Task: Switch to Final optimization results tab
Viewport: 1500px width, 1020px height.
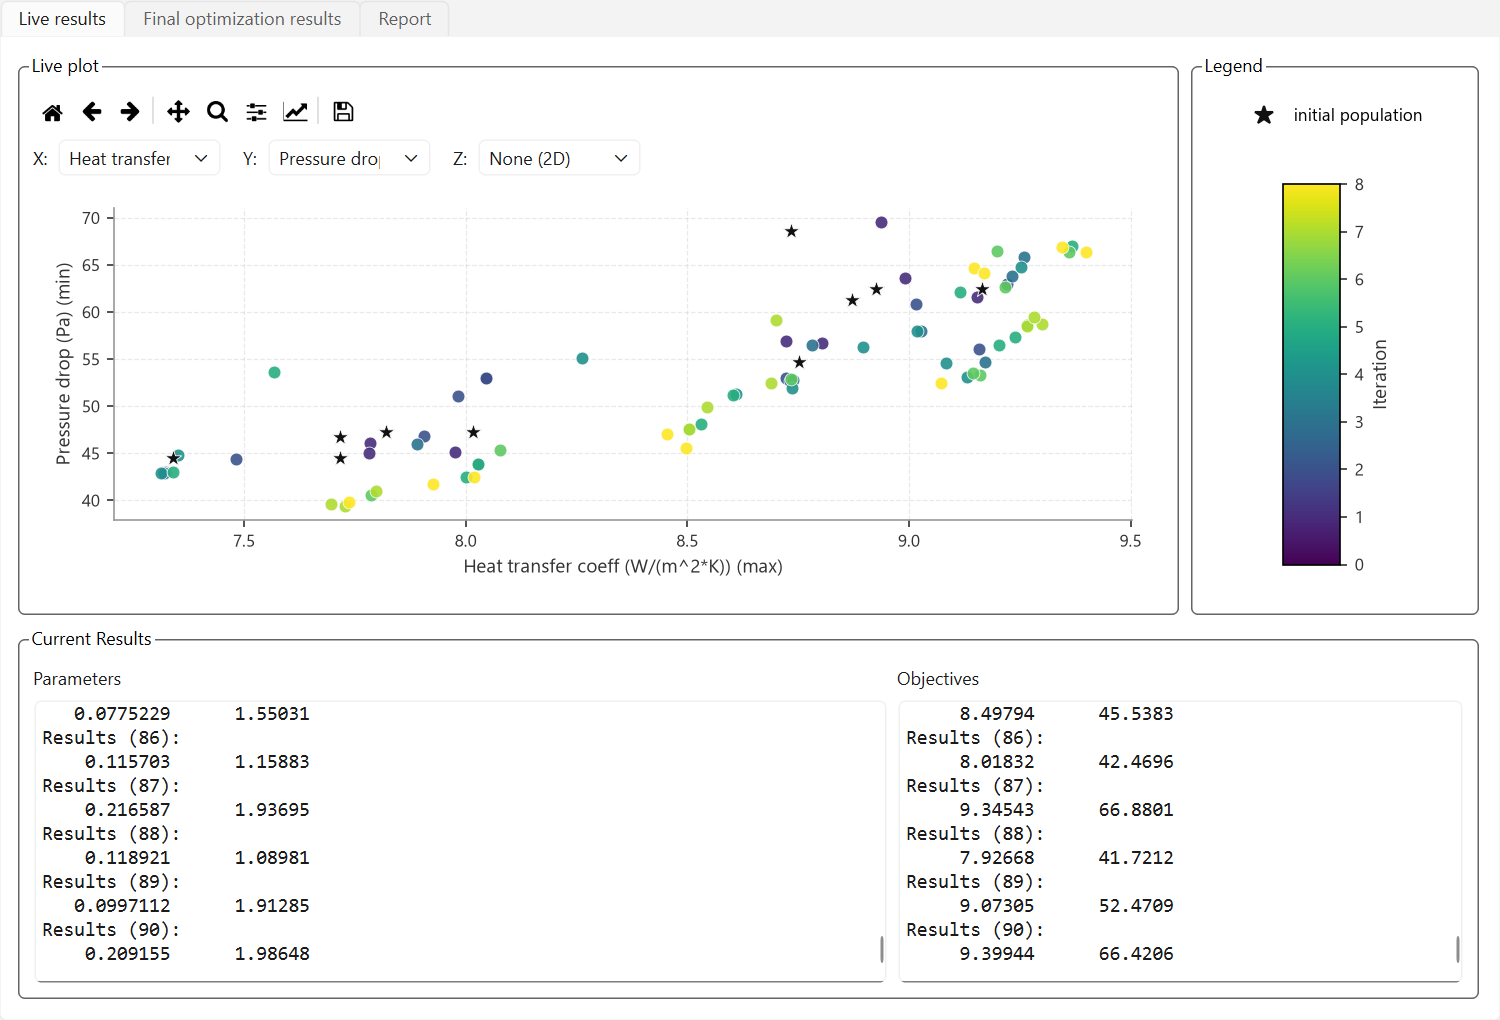Action: pos(242,19)
